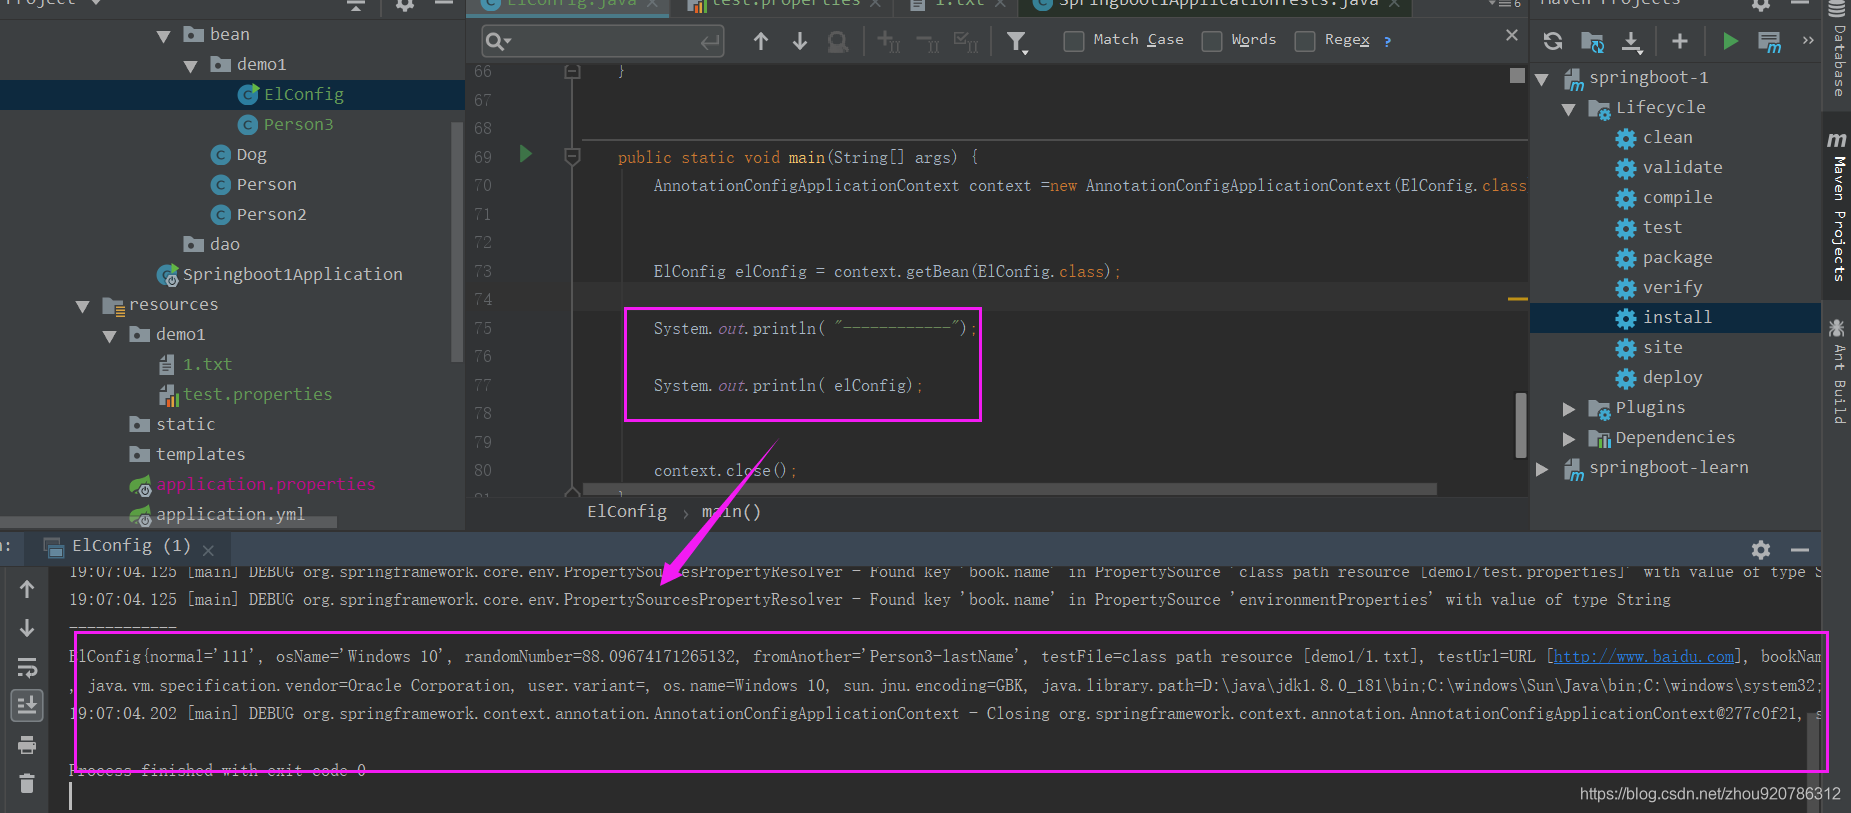Expand the springboot-learn Maven project

pyautogui.click(x=1541, y=468)
